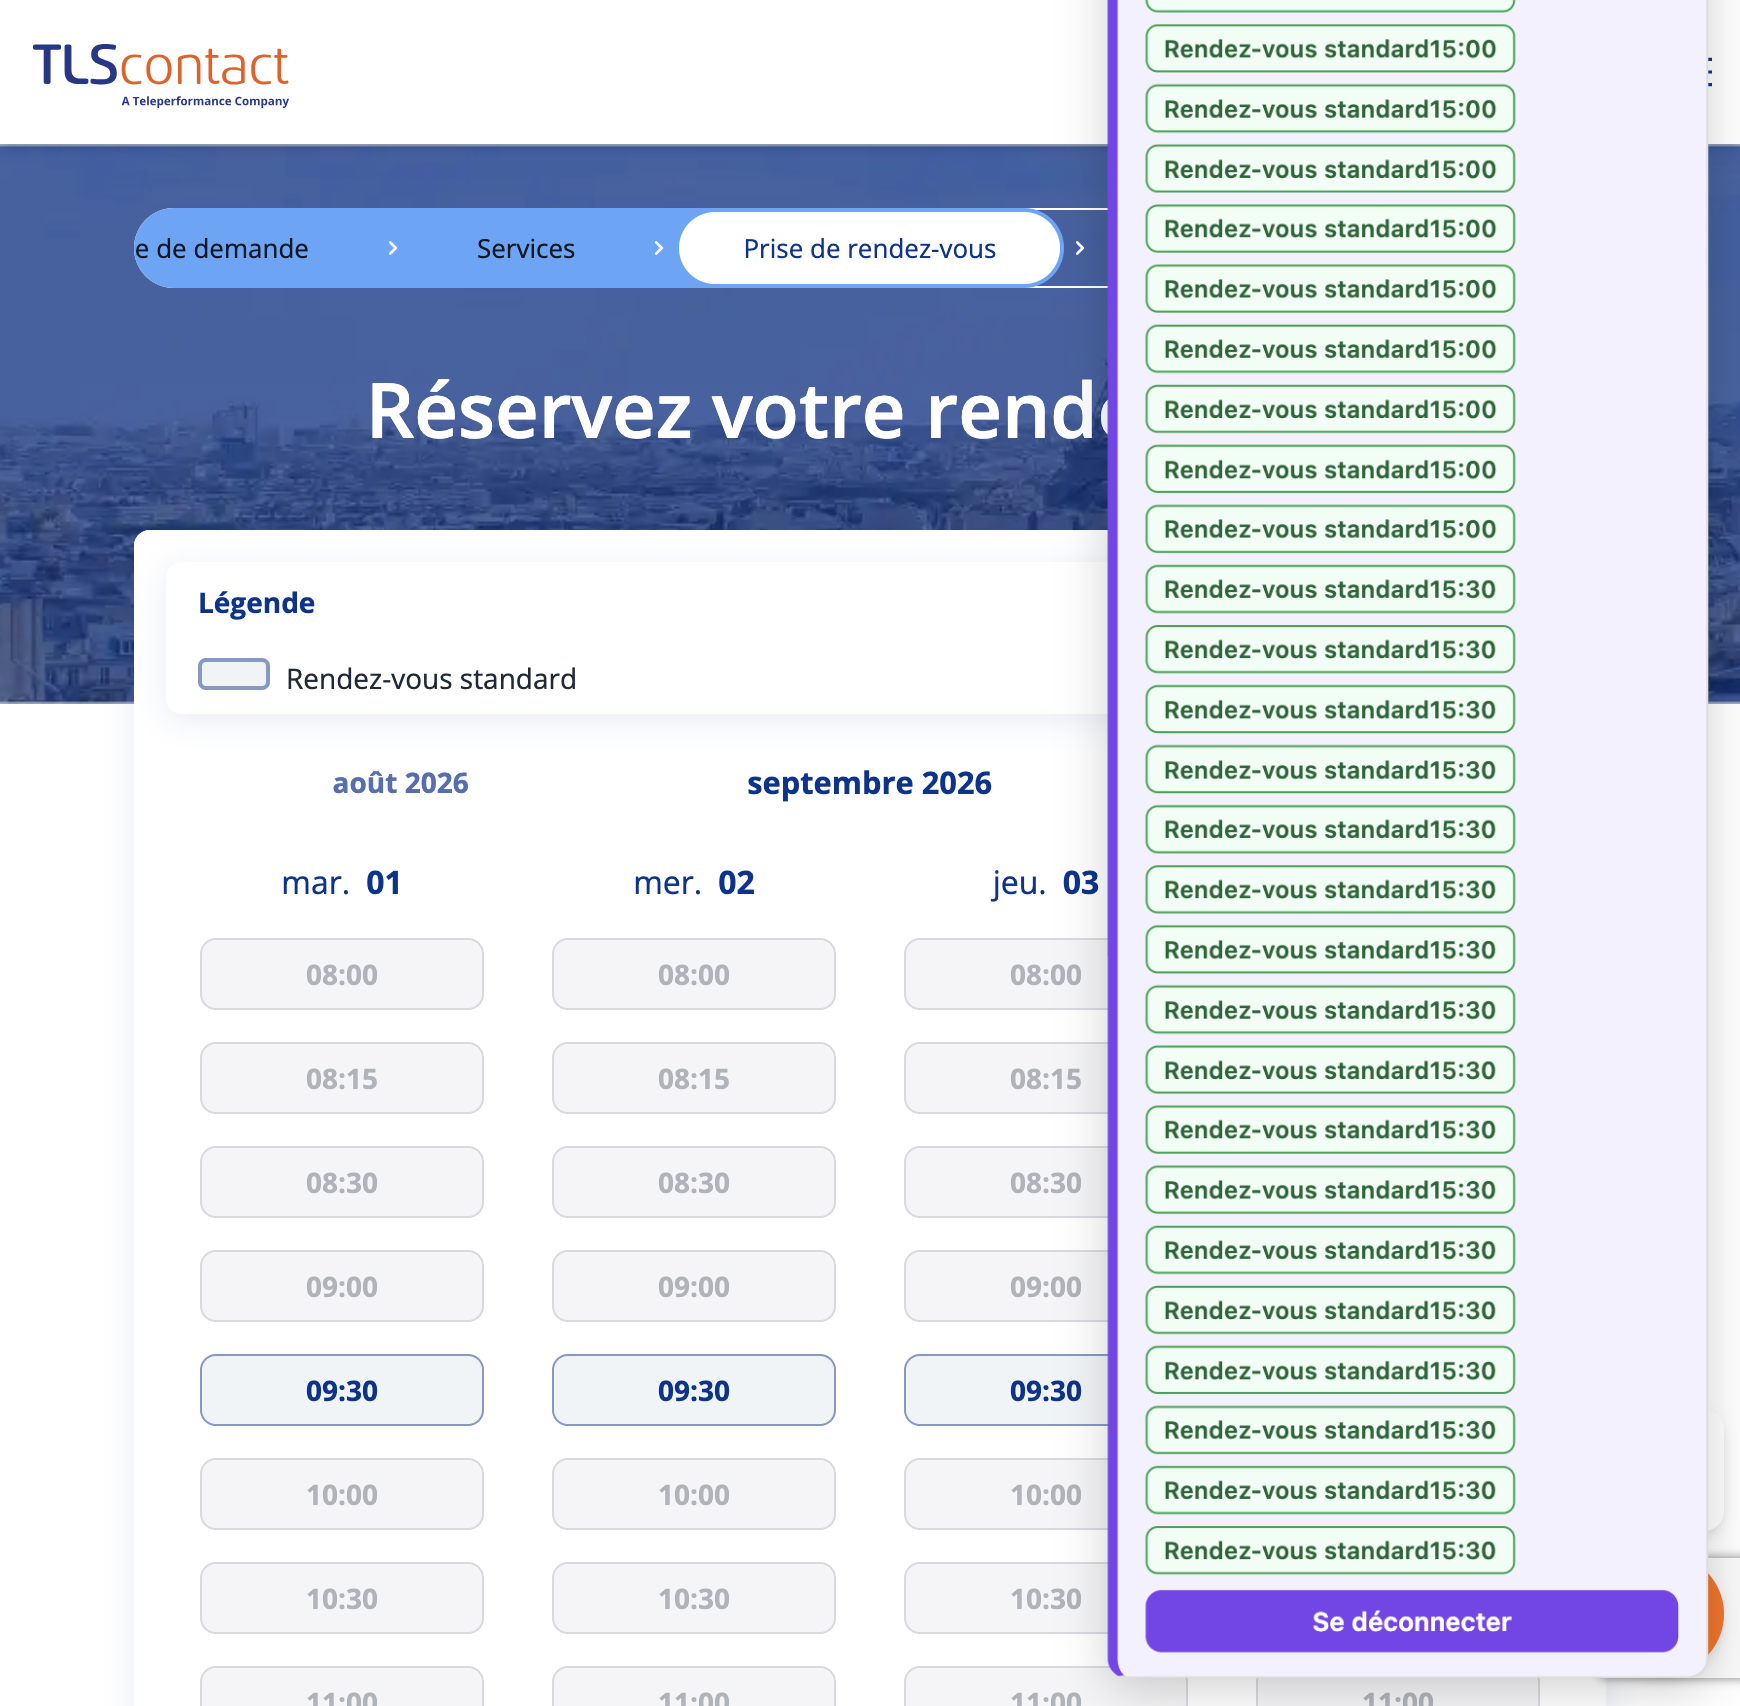Open the Services step tab
Image resolution: width=1740 pixels, height=1706 pixels.
coord(526,248)
